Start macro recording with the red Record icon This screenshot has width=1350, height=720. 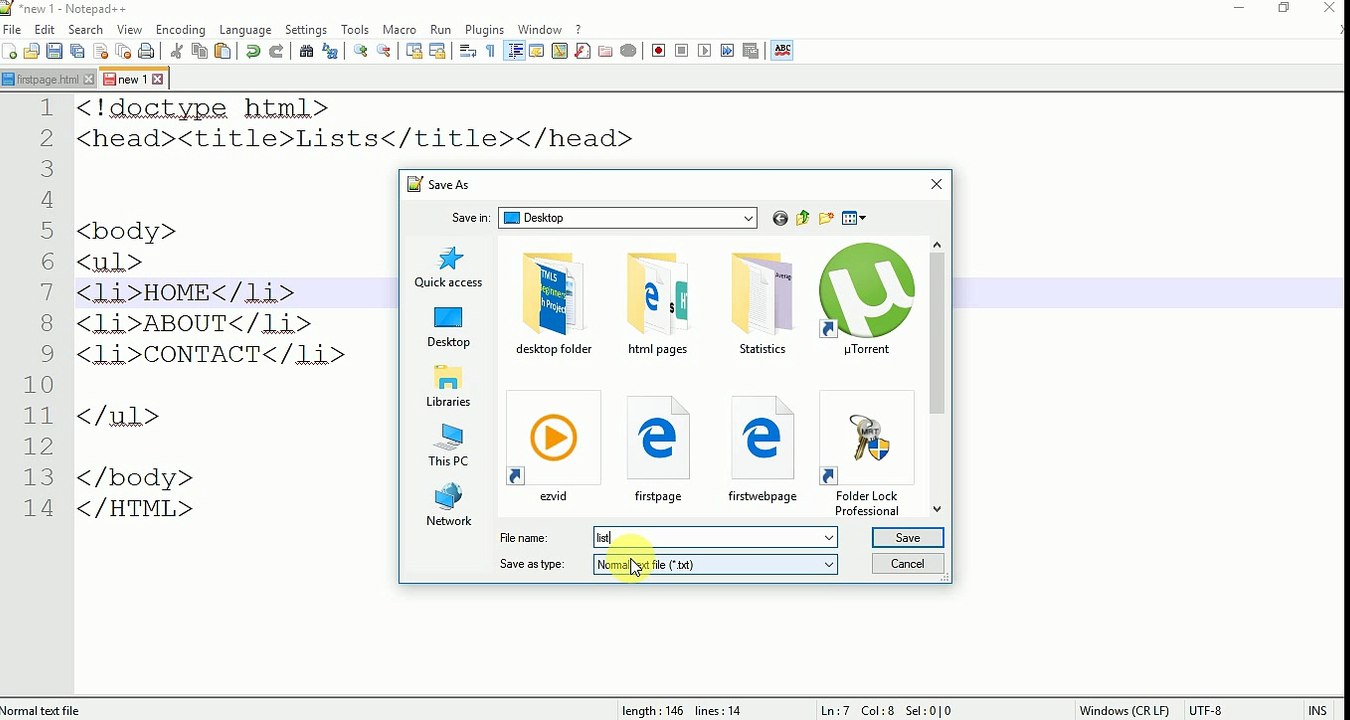tap(659, 51)
